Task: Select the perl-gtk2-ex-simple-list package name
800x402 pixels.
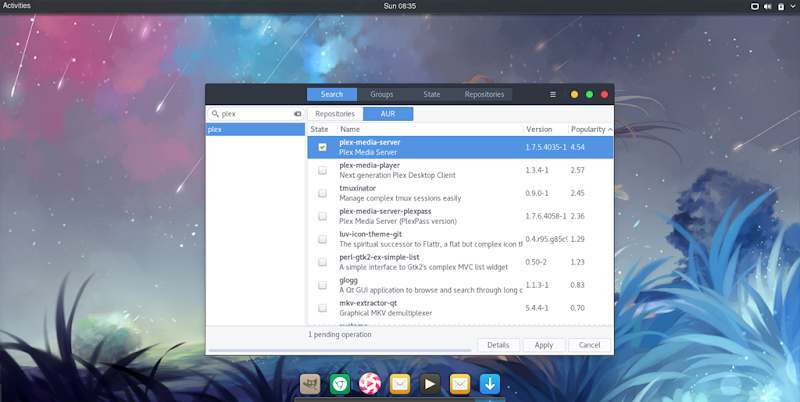Action: tap(379, 257)
